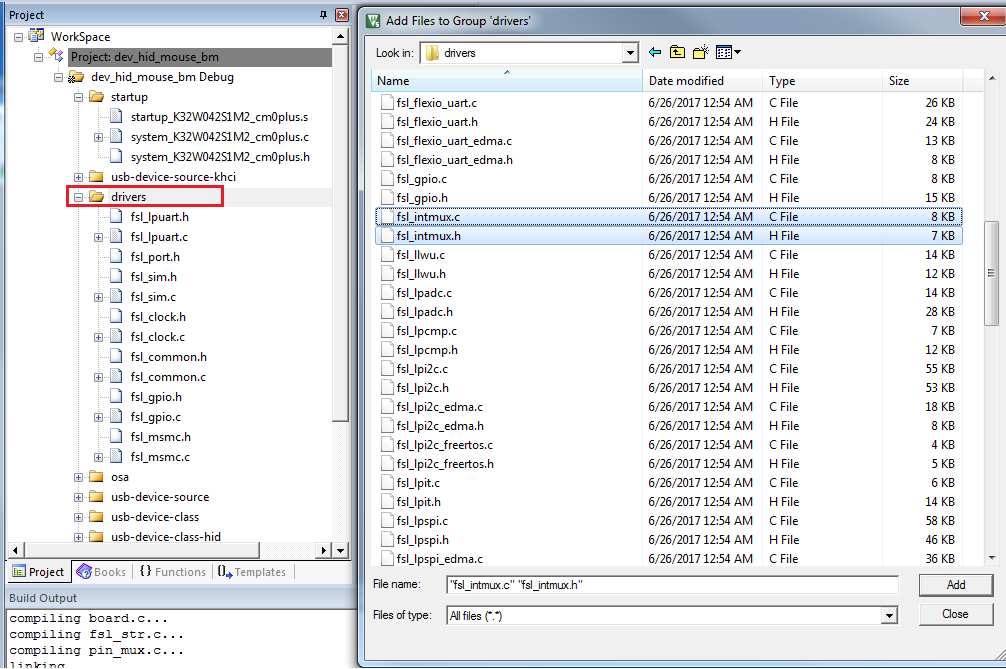Open the Look in folder dropdown
1006x669 pixels.
pyautogui.click(x=630, y=53)
